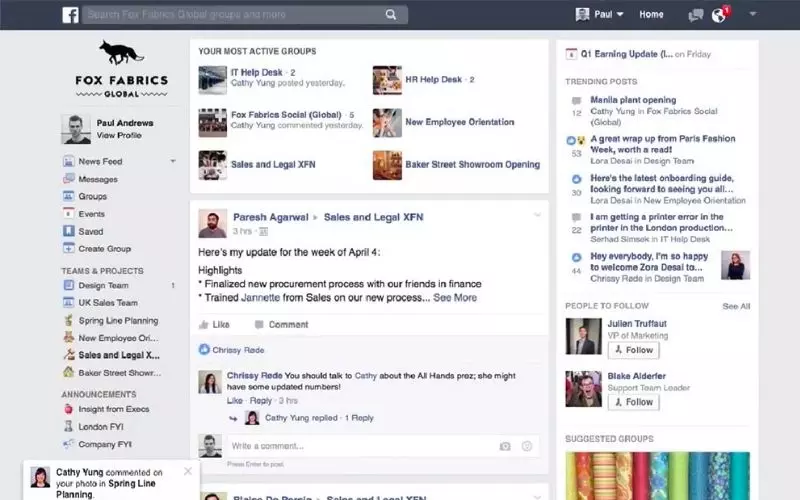800x500 pixels.
Task: Open Fox Fabrics Social (Global) group
Action: [x=286, y=115]
